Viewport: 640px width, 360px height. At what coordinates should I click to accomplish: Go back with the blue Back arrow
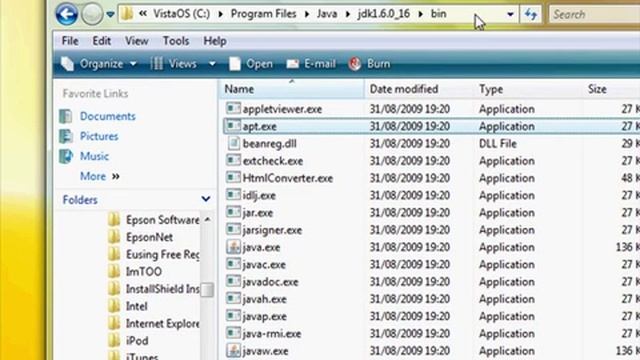coord(67,14)
